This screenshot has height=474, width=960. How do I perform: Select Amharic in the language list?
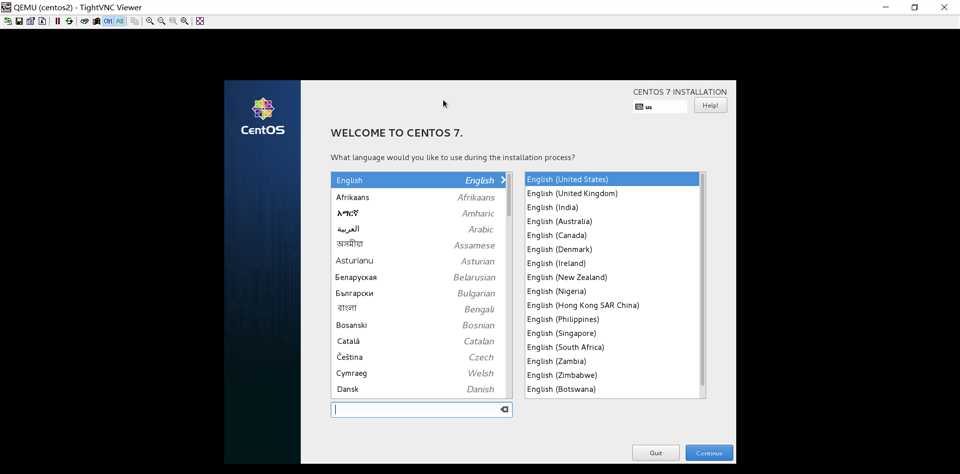419,213
